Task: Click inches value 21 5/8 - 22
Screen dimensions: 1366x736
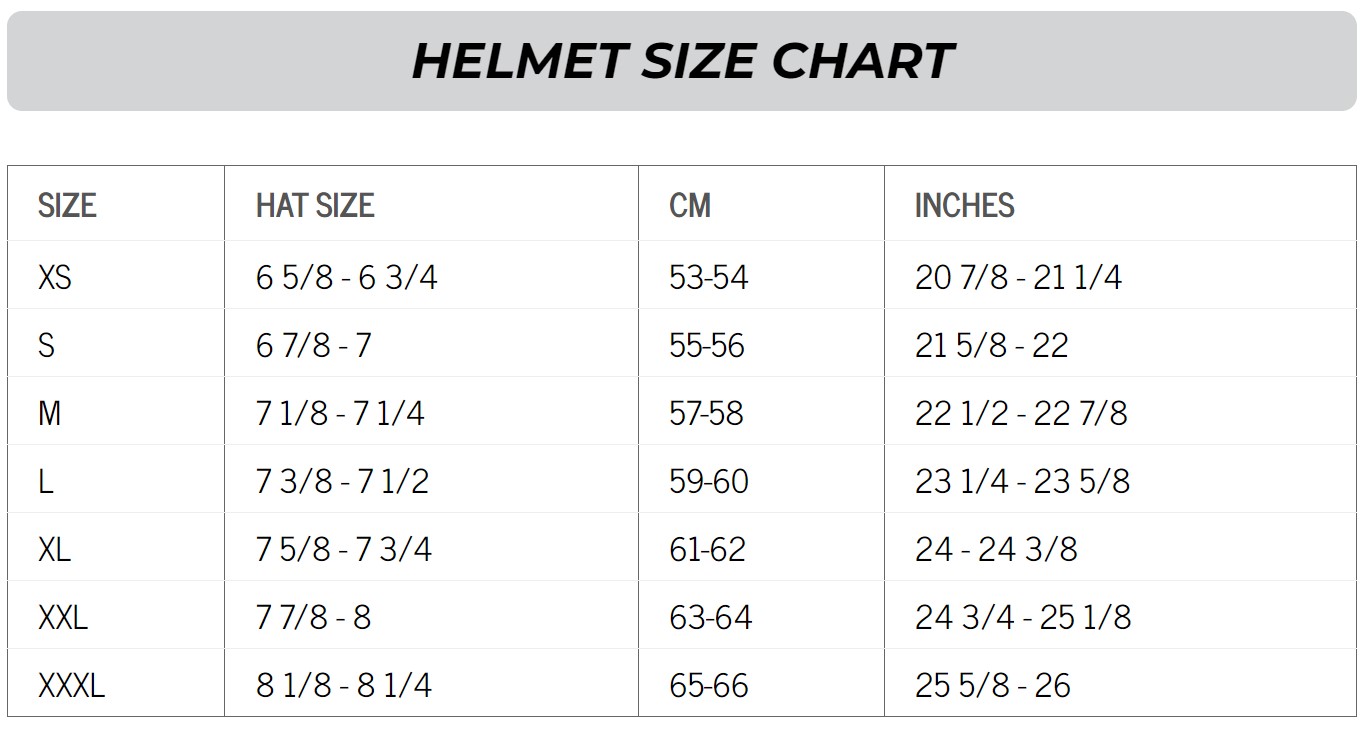Action: 992,345
